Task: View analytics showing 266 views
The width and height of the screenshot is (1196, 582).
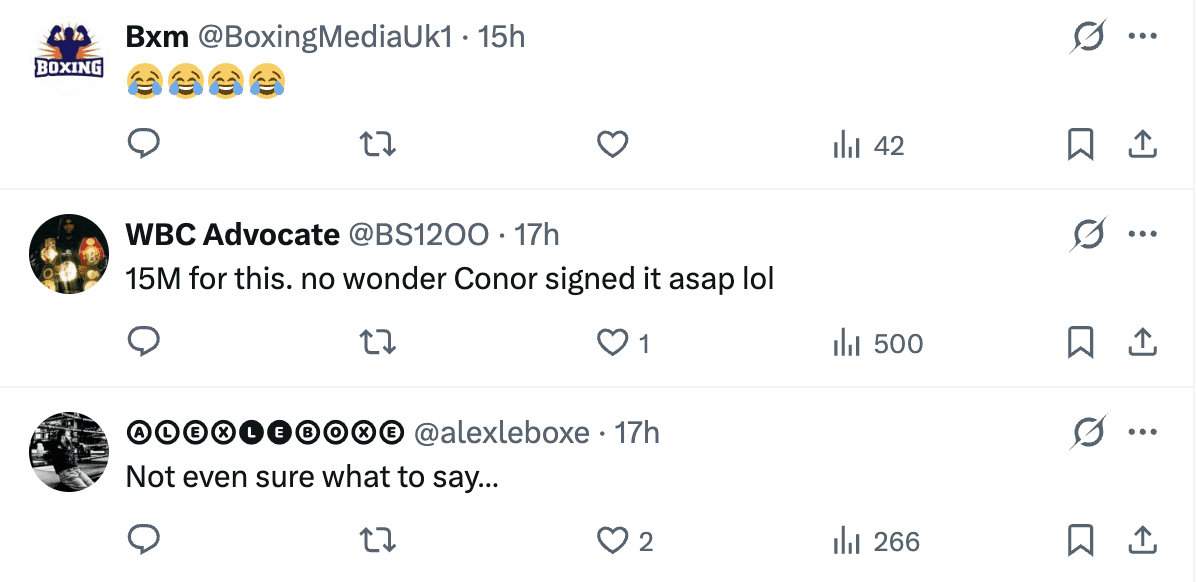Action: point(876,542)
